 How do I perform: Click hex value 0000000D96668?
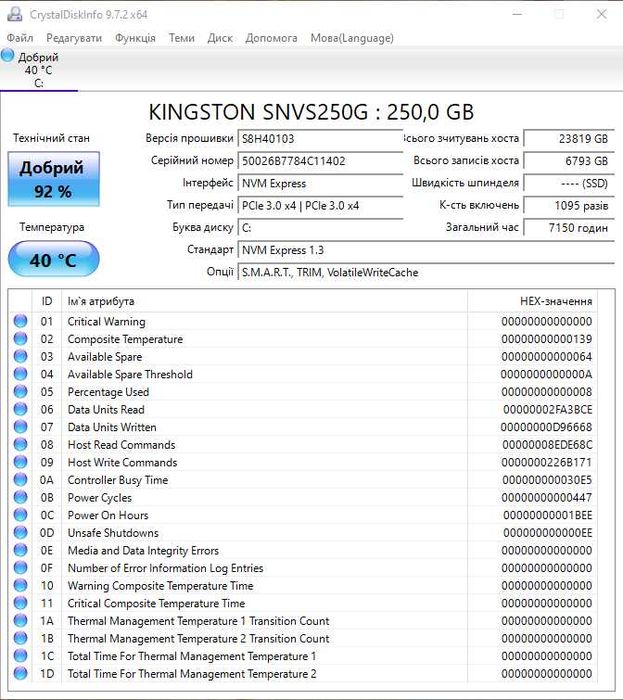(546, 427)
